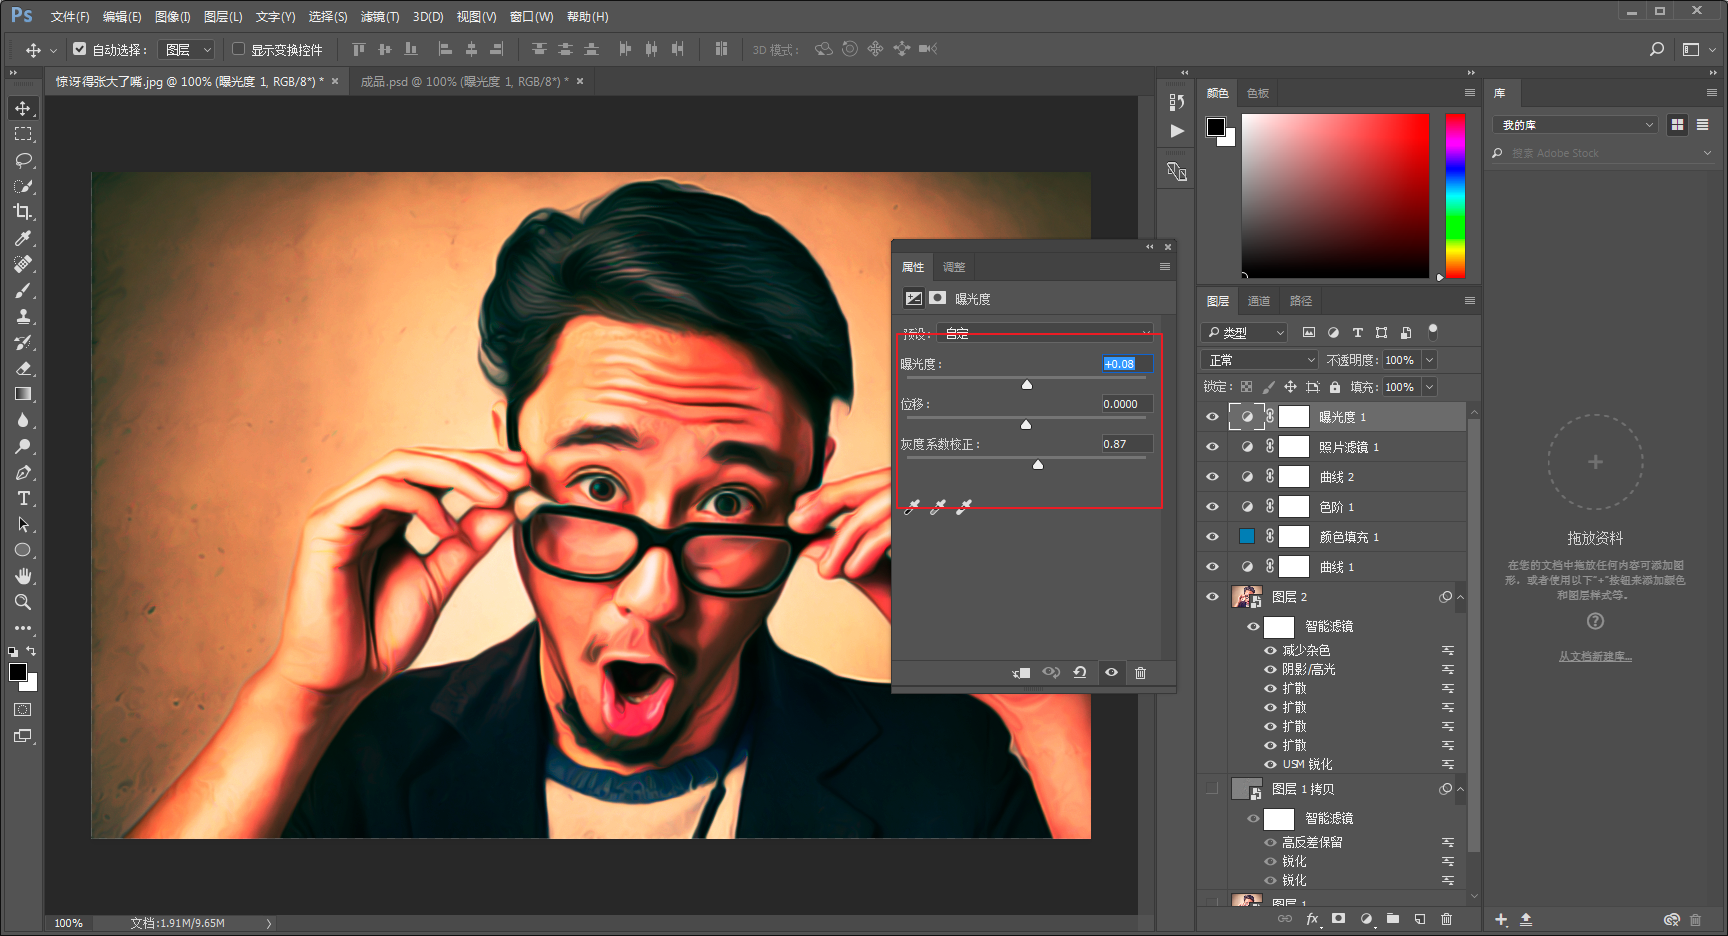Click the libraries help question icon
This screenshot has width=1728, height=936.
(1596, 622)
